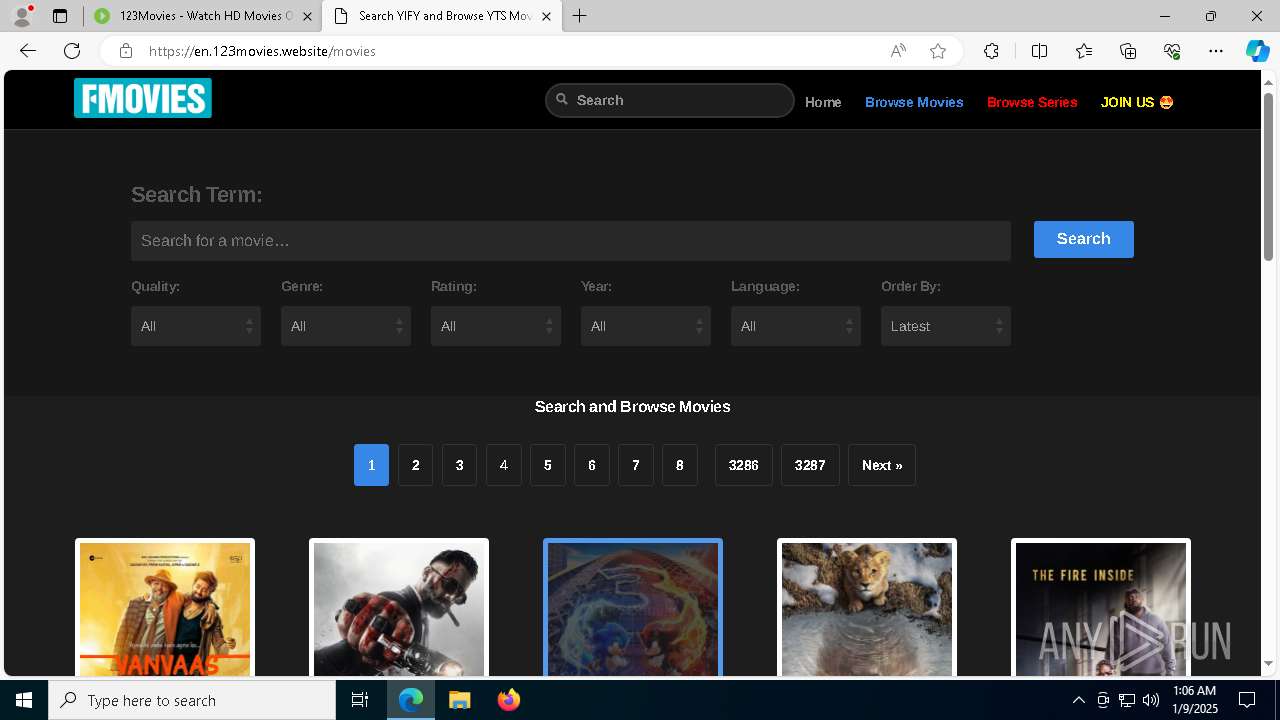Screen dimensions: 1280x720
Task: Open browser profile avatar icon
Action: 21,16
